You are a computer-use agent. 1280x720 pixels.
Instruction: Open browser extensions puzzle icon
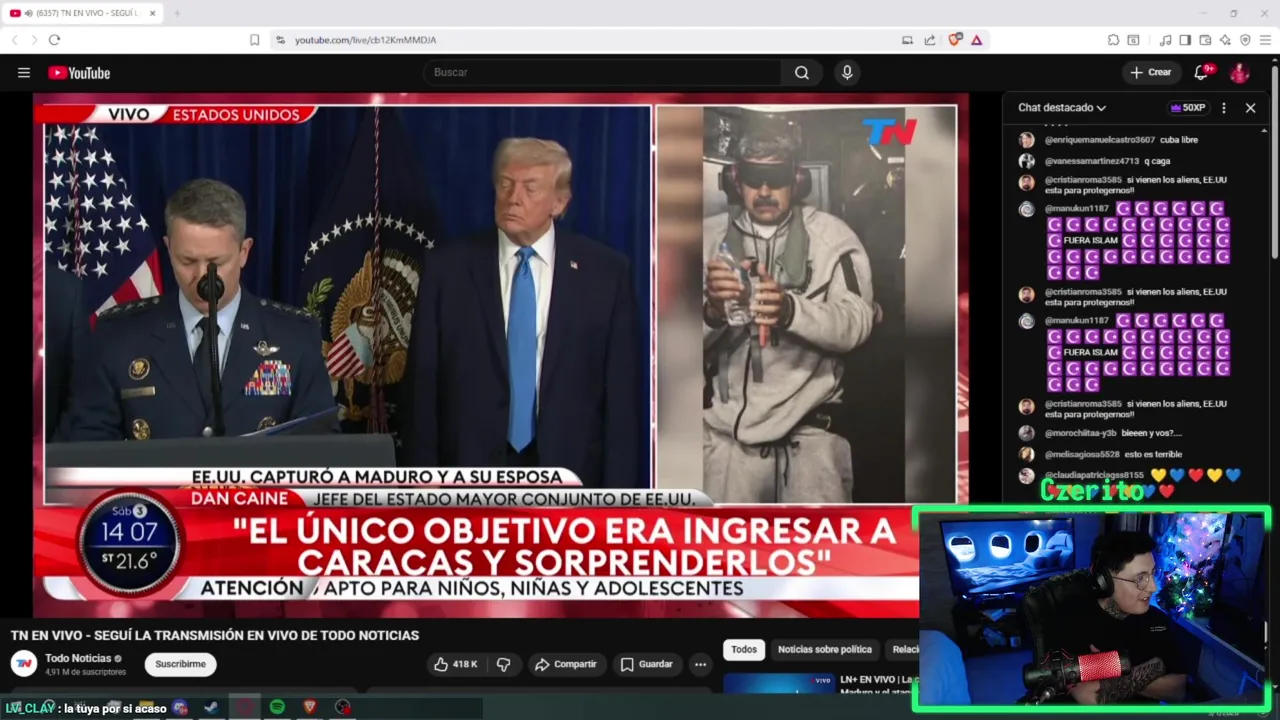click(1113, 40)
